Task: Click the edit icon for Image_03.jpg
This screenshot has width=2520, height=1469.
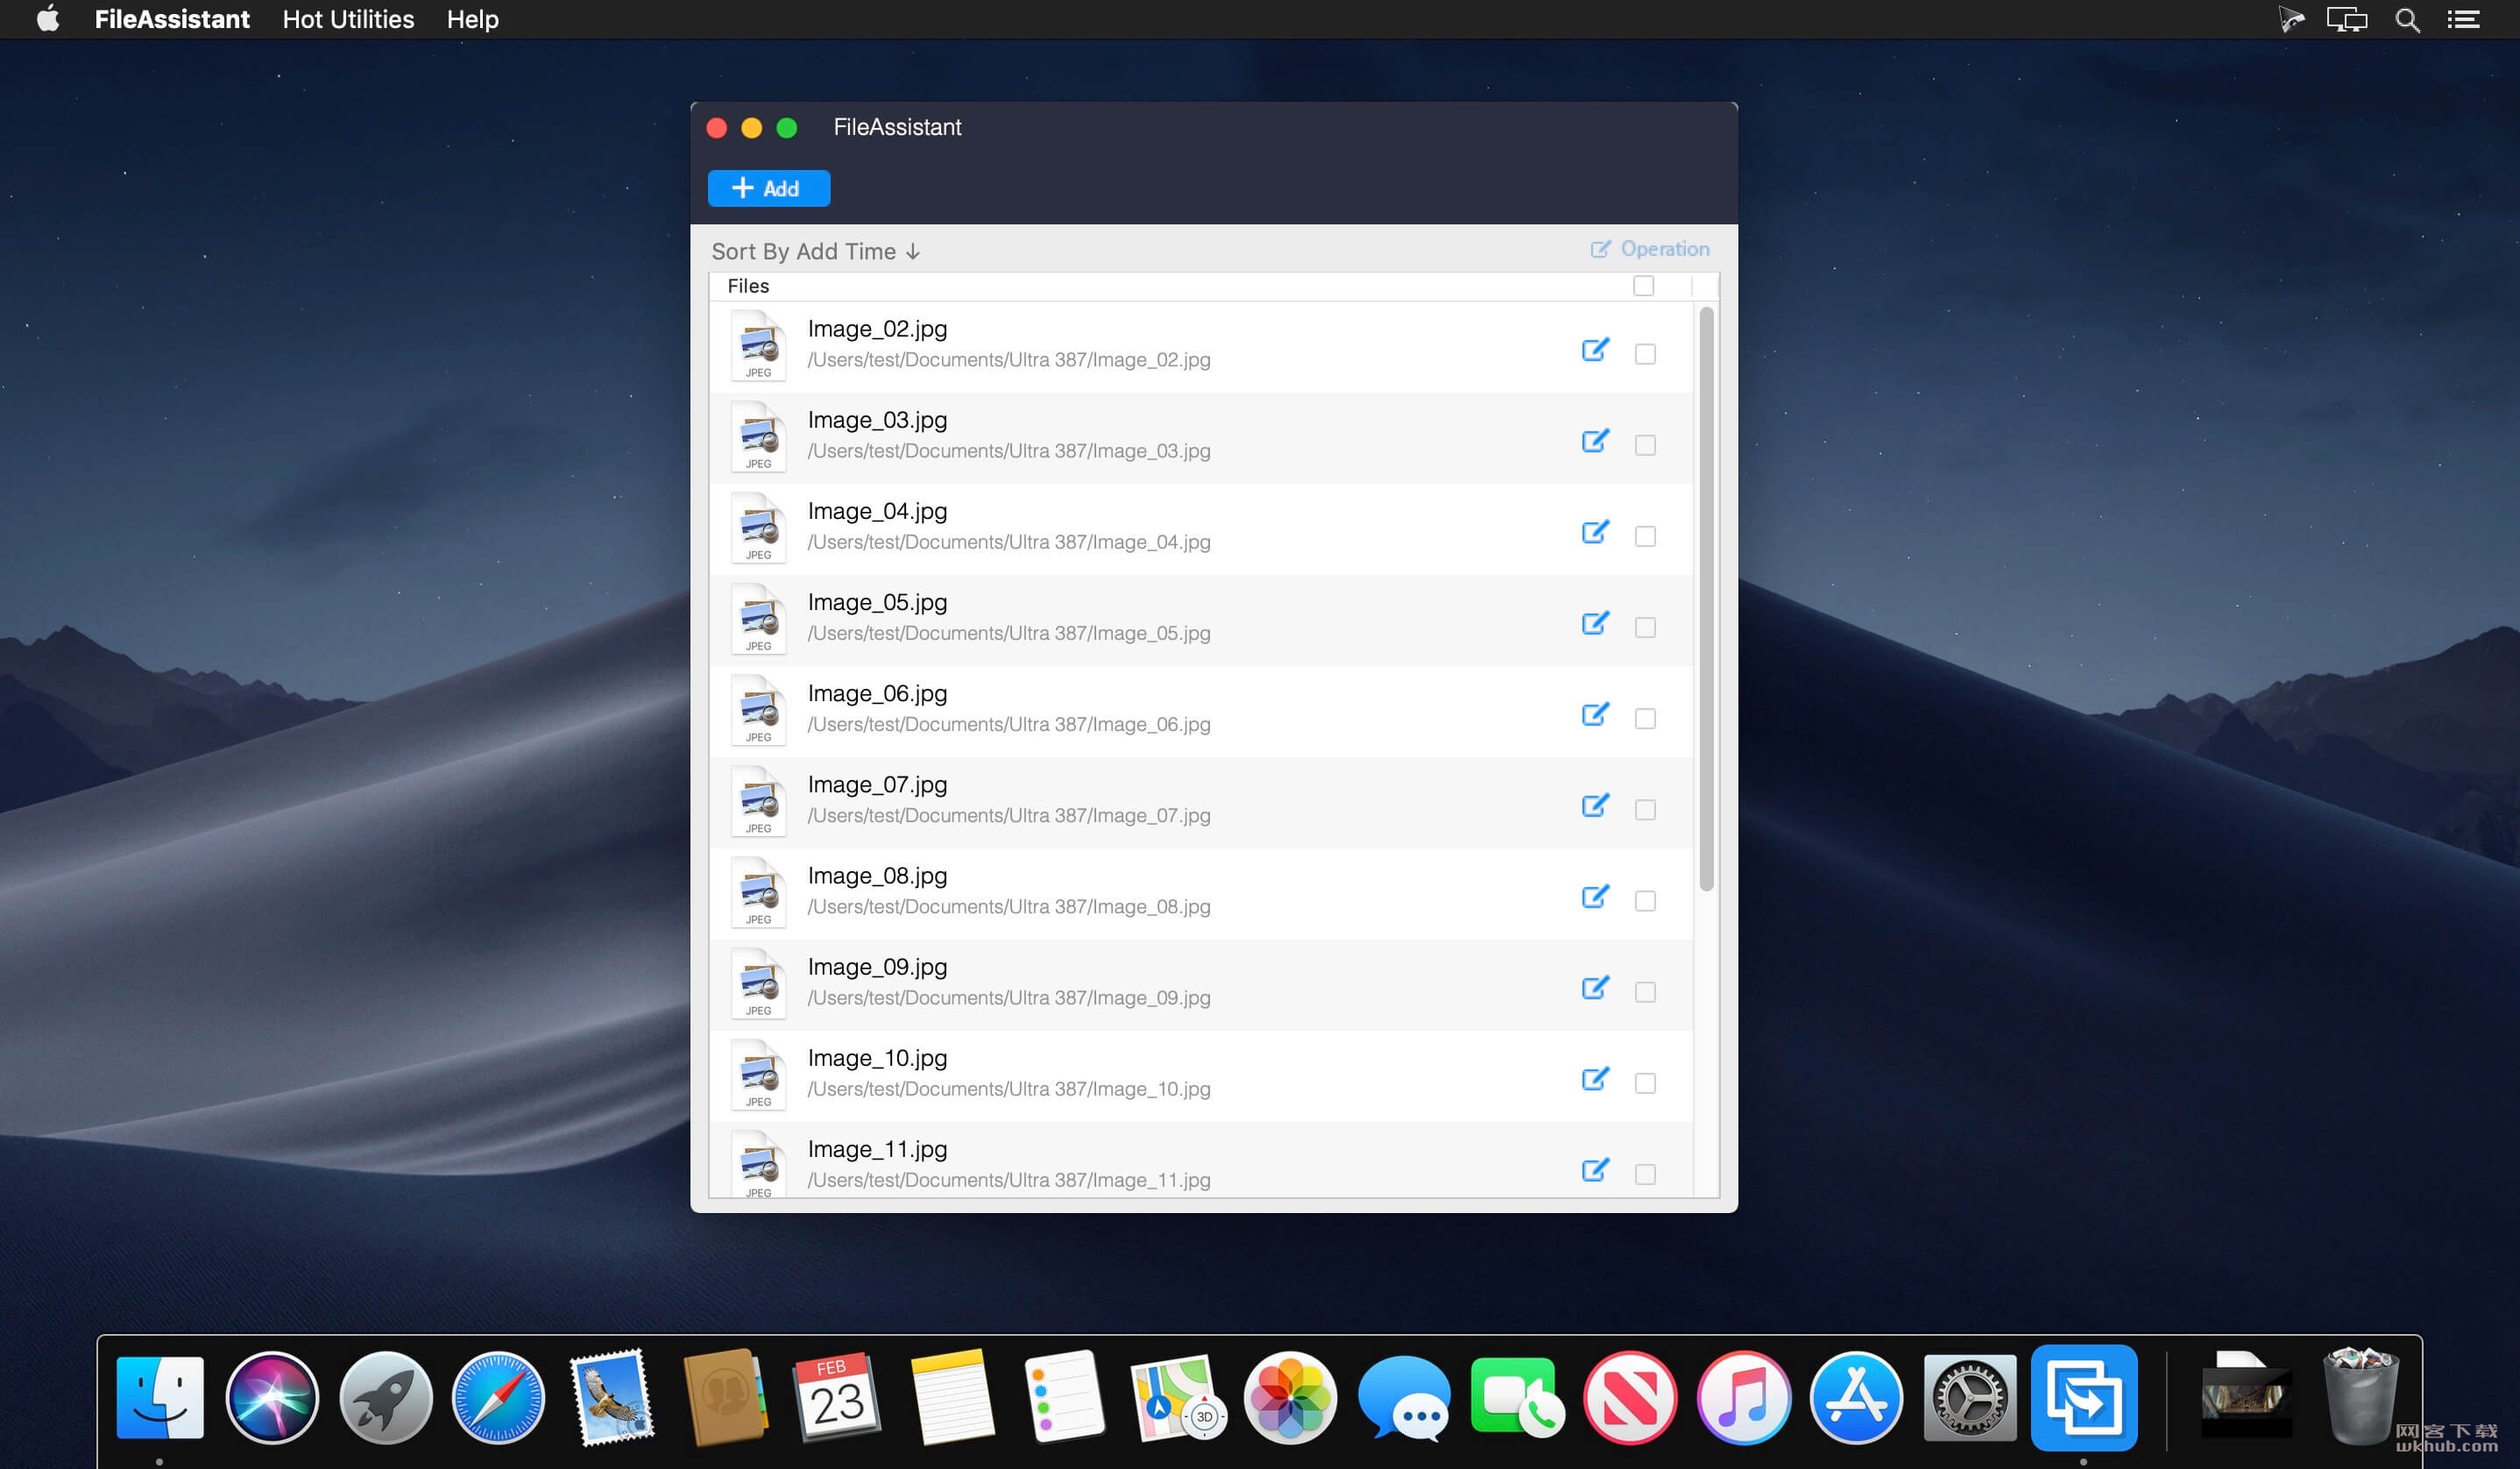Action: point(1595,441)
